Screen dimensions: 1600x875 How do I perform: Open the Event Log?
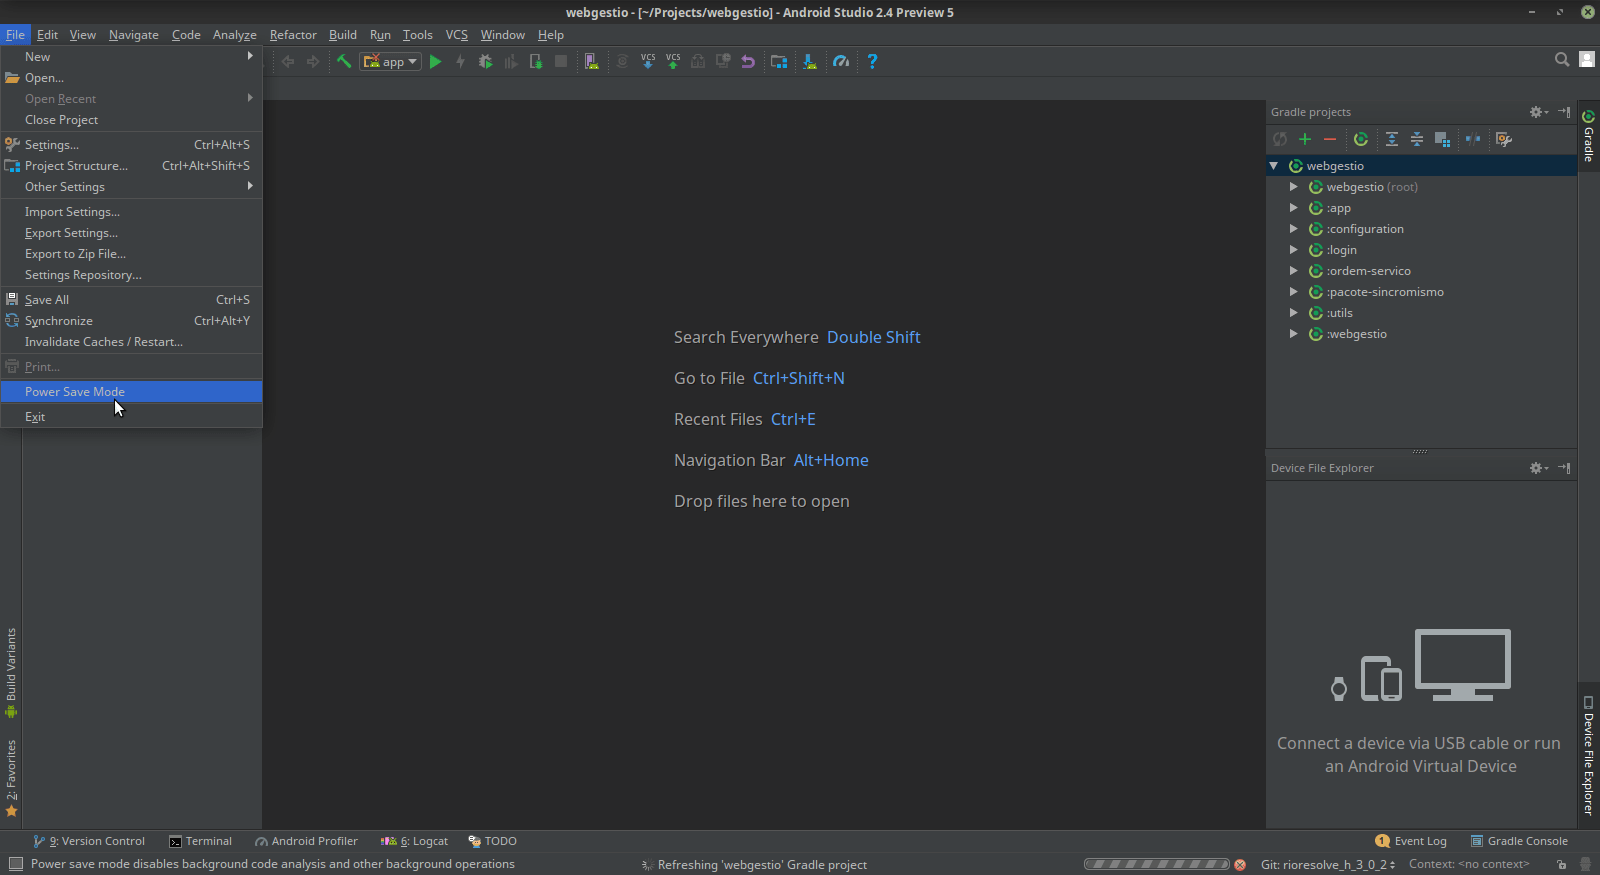click(x=1411, y=842)
